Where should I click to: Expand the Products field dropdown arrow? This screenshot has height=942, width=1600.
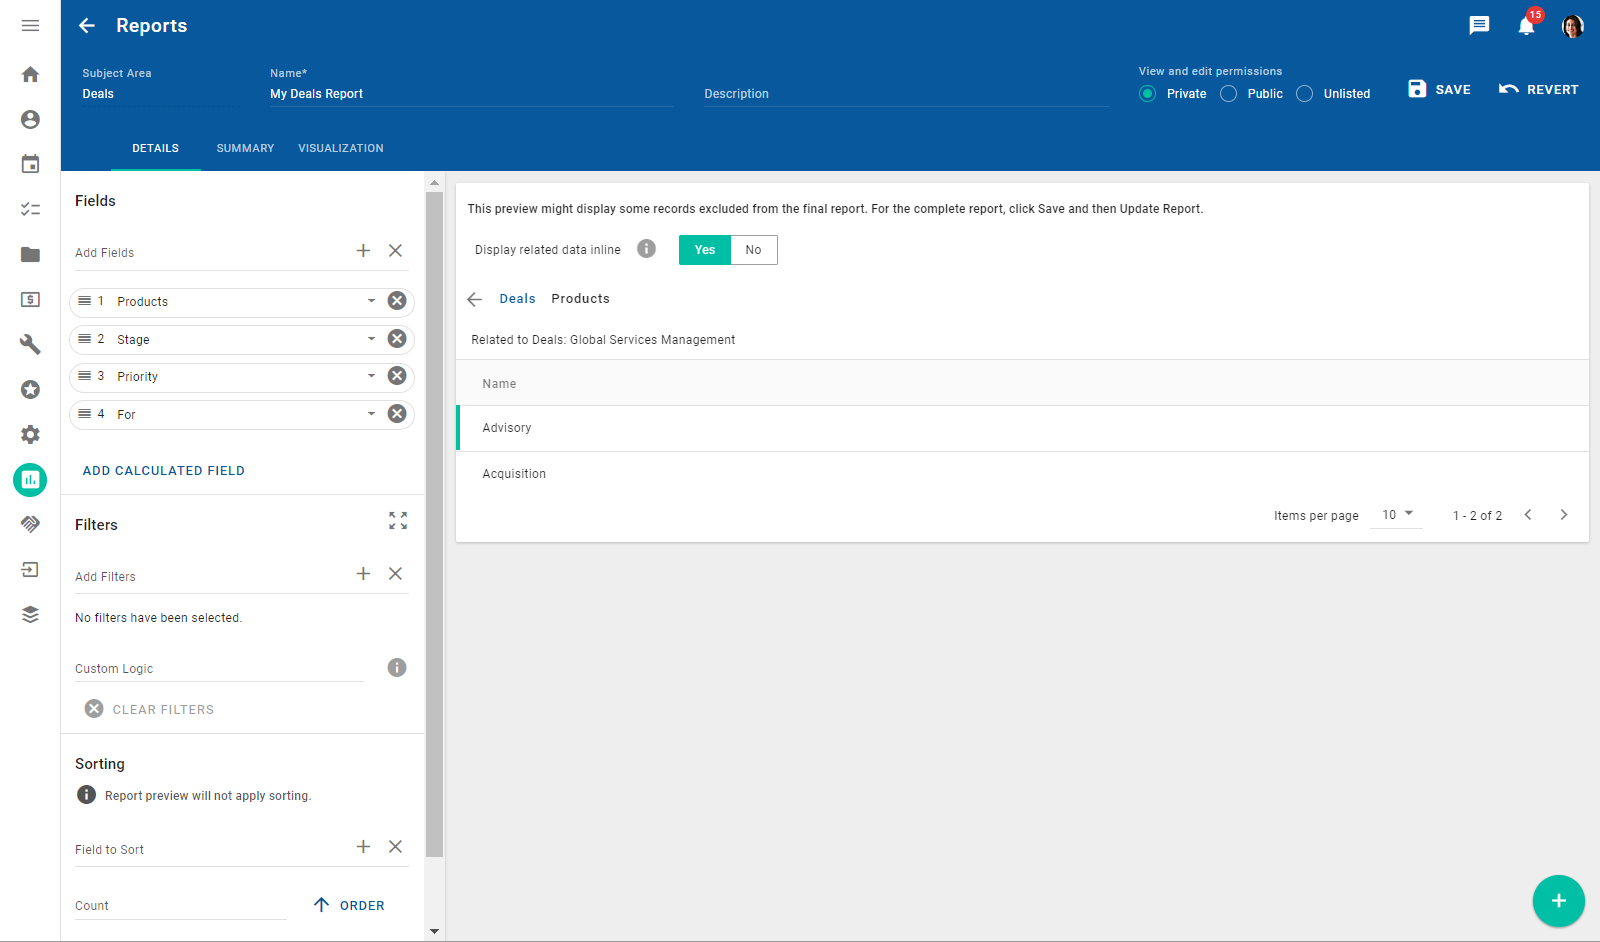click(x=371, y=301)
